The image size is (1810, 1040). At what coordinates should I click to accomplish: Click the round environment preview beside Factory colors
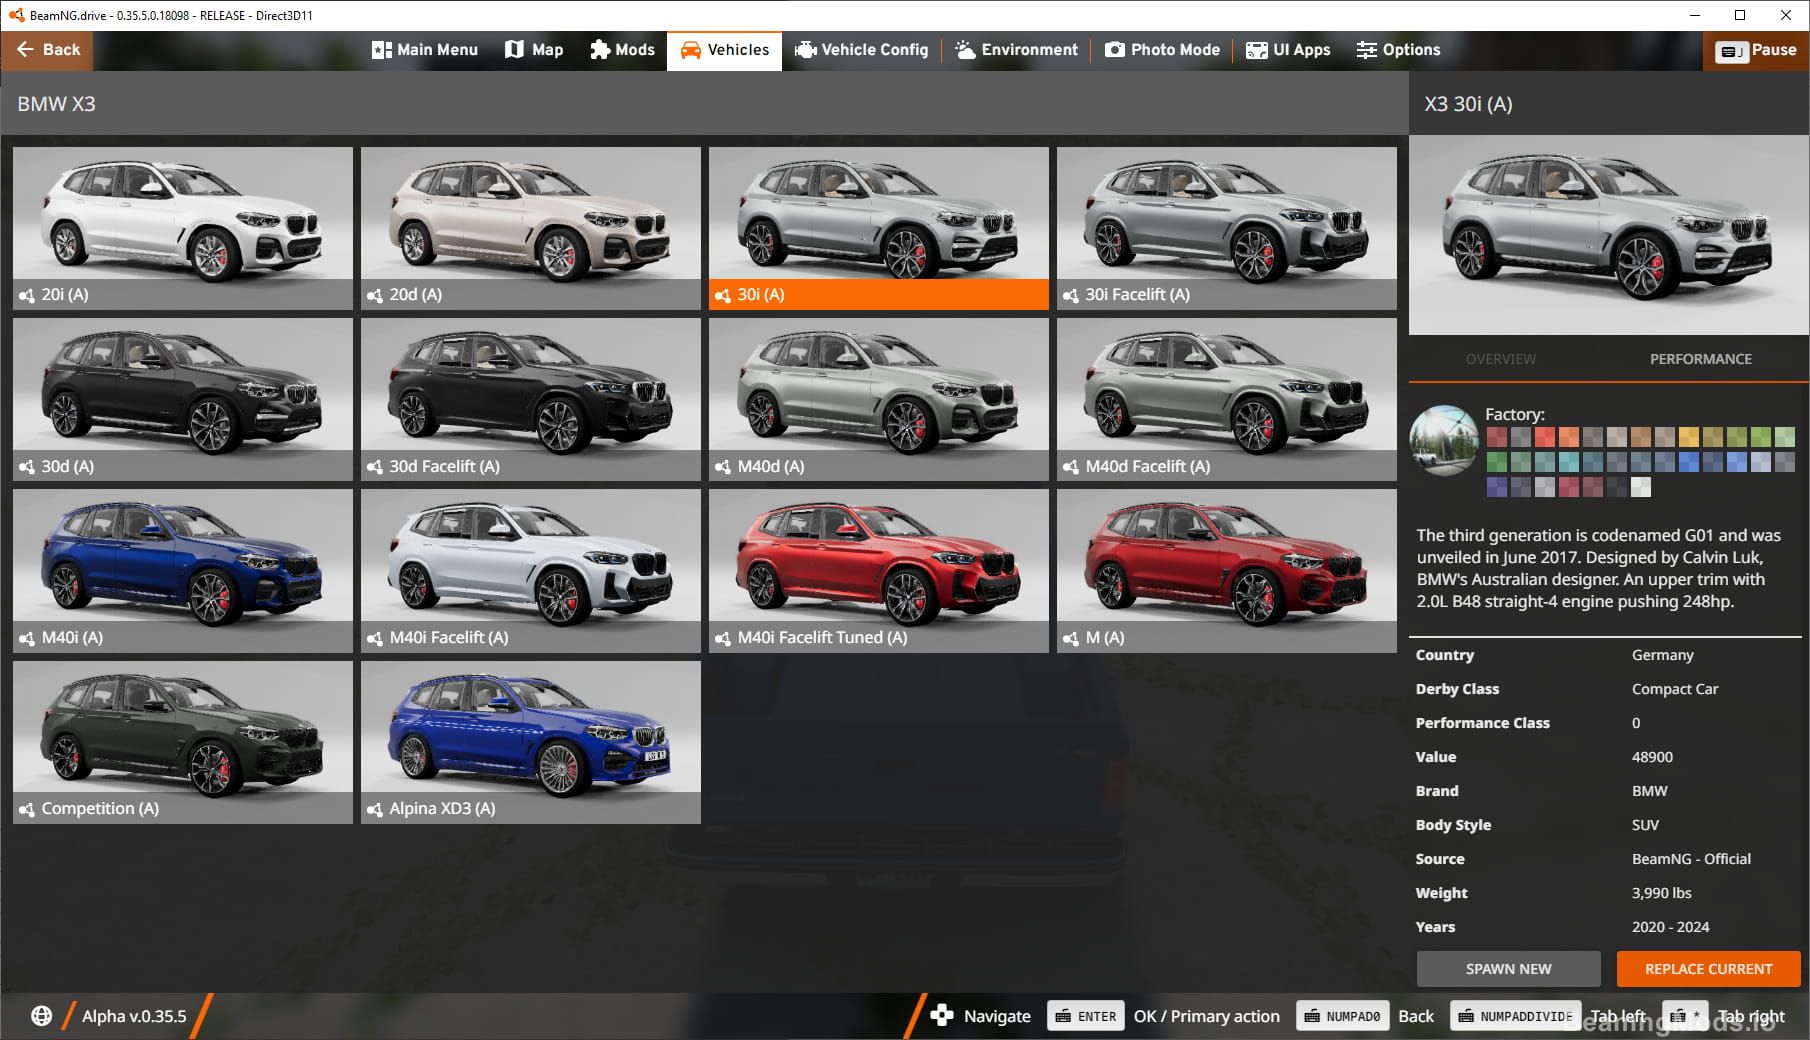pos(1444,440)
